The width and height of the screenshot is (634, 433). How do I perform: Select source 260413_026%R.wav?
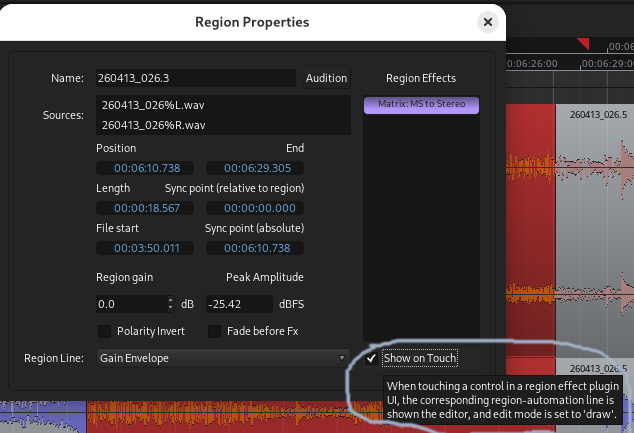tap(223, 125)
